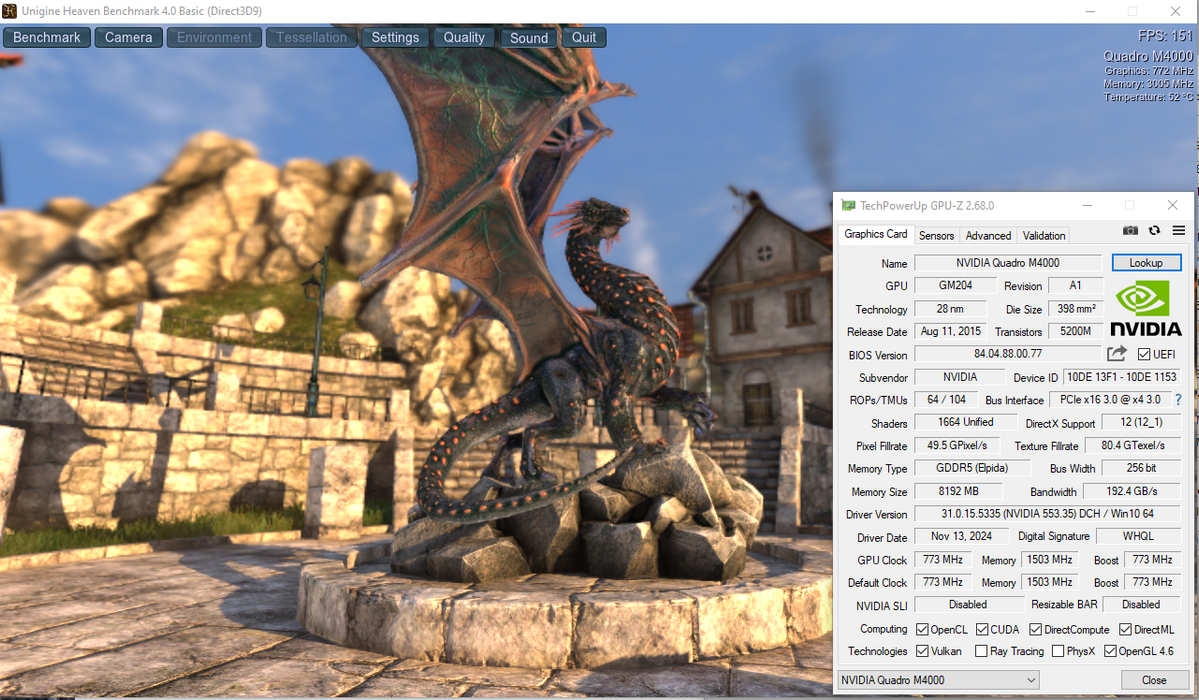Click the Device ID field
1199x700 pixels.
(1121, 377)
